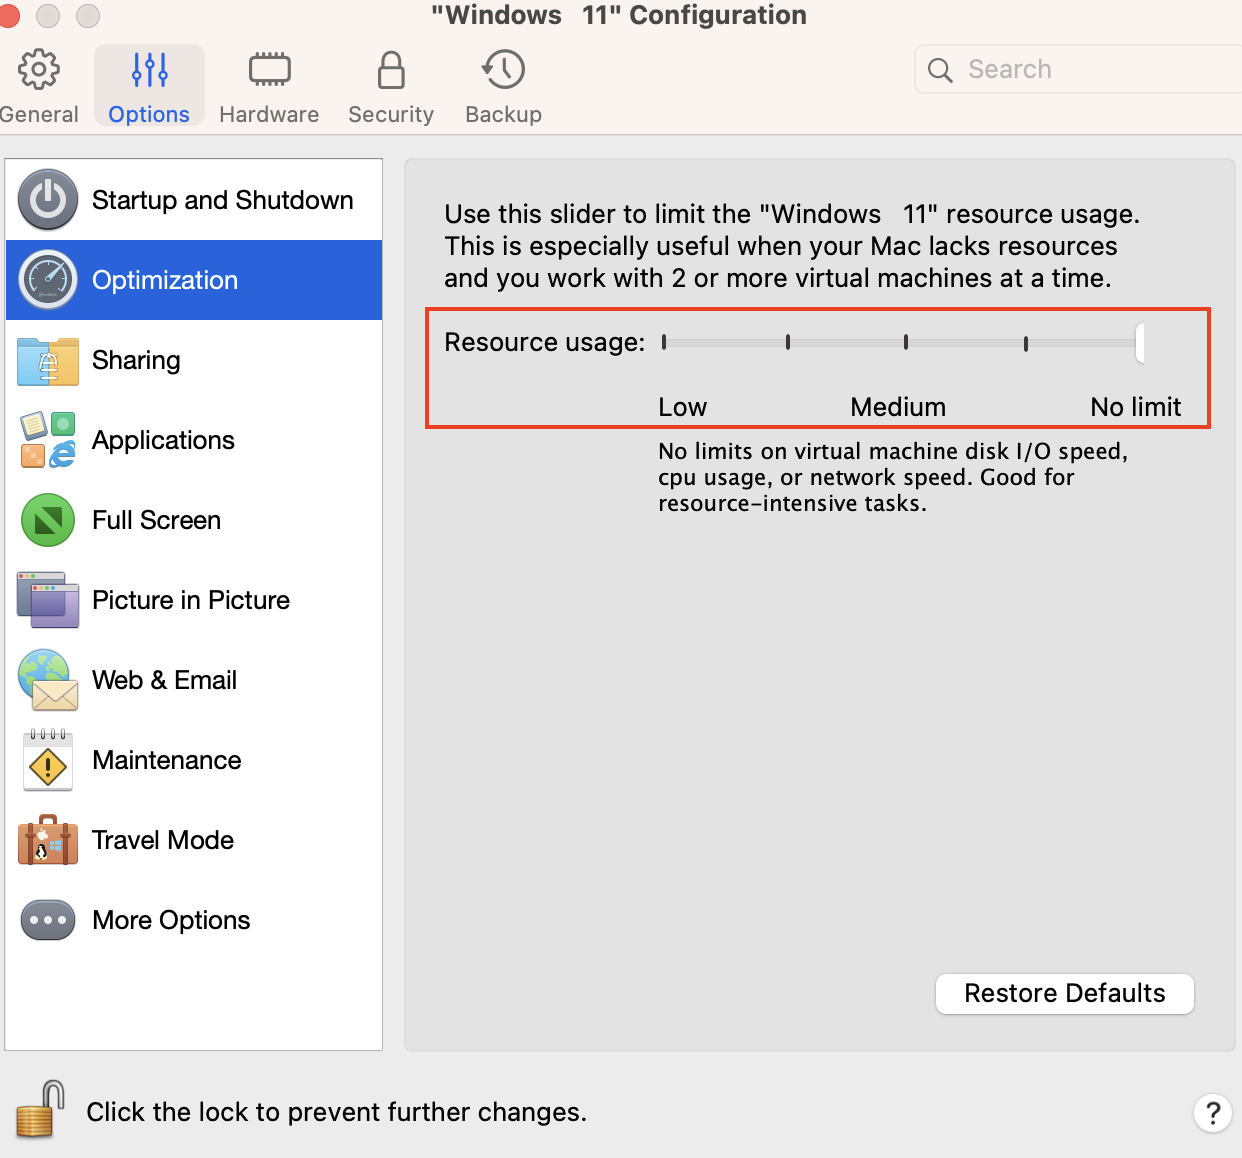Select the Options tab

click(x=148, y=85)
